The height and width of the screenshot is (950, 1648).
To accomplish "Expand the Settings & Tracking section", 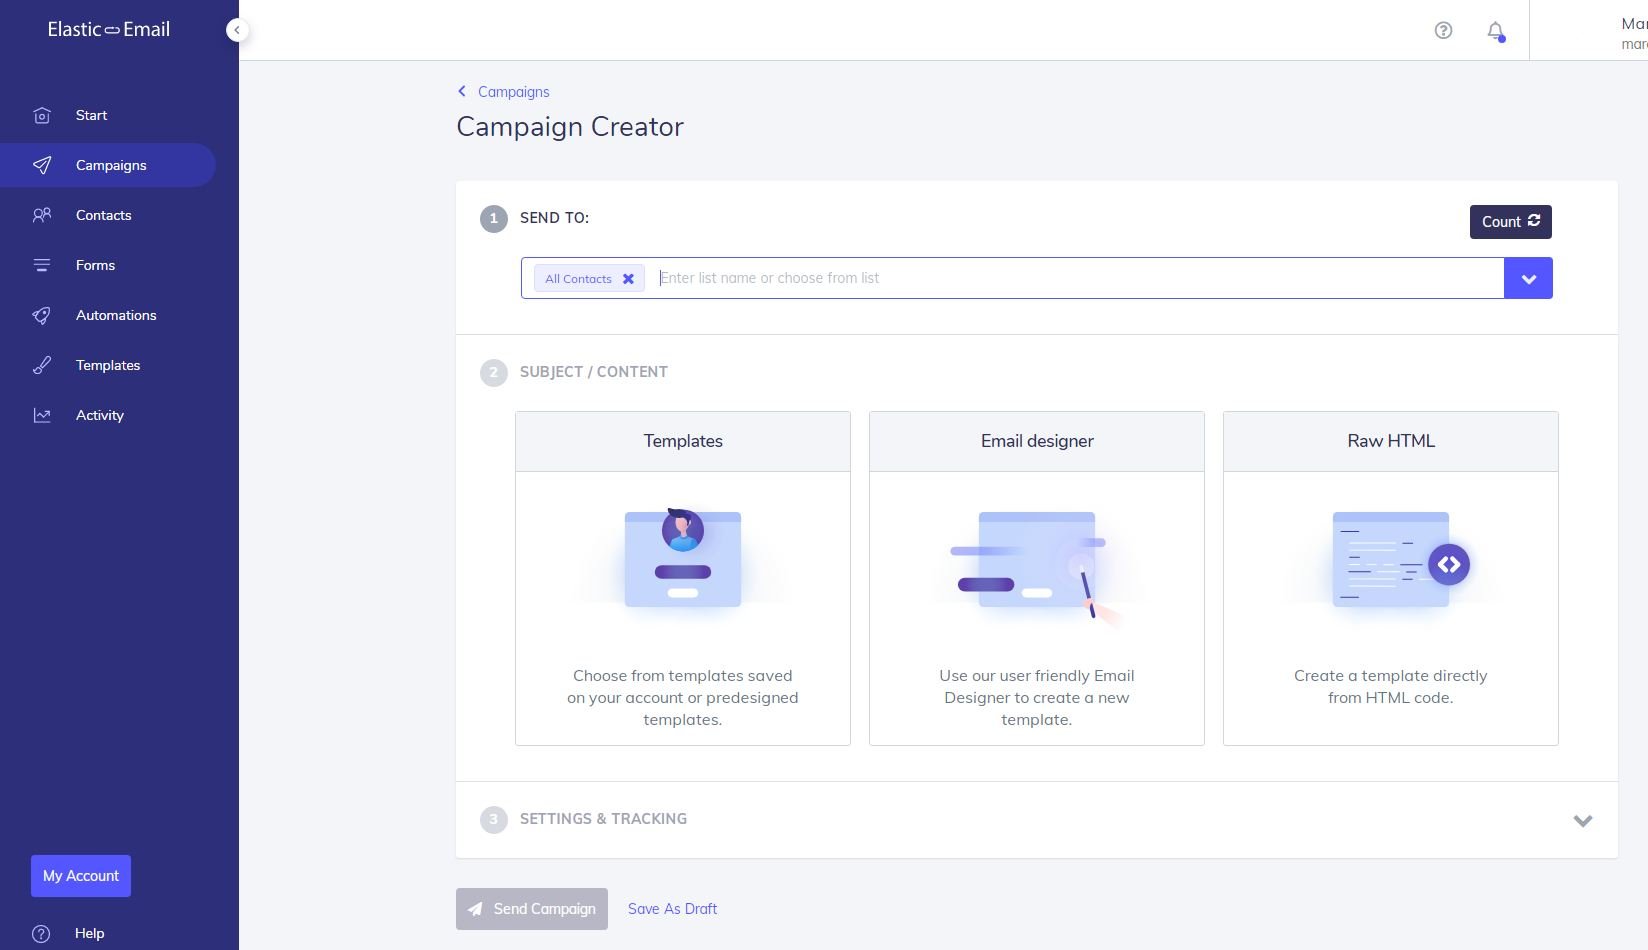I will [1582, 820].
